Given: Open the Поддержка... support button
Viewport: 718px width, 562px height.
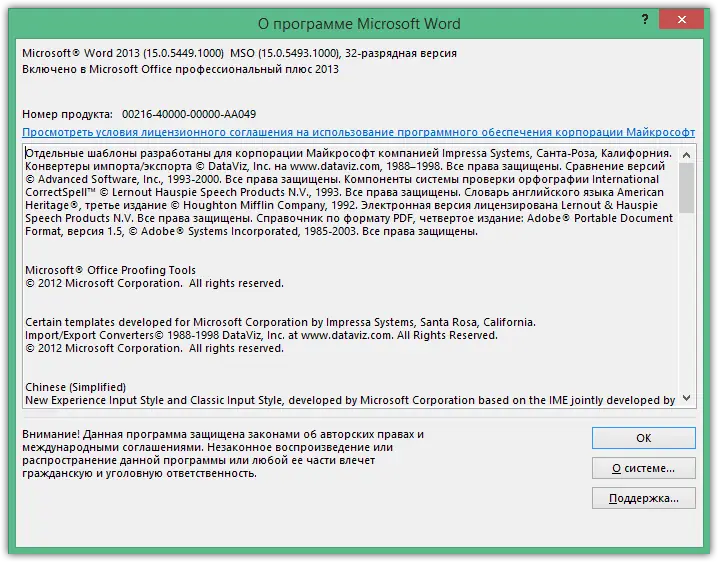Looking at the screenshot, I should pos(643,498).
